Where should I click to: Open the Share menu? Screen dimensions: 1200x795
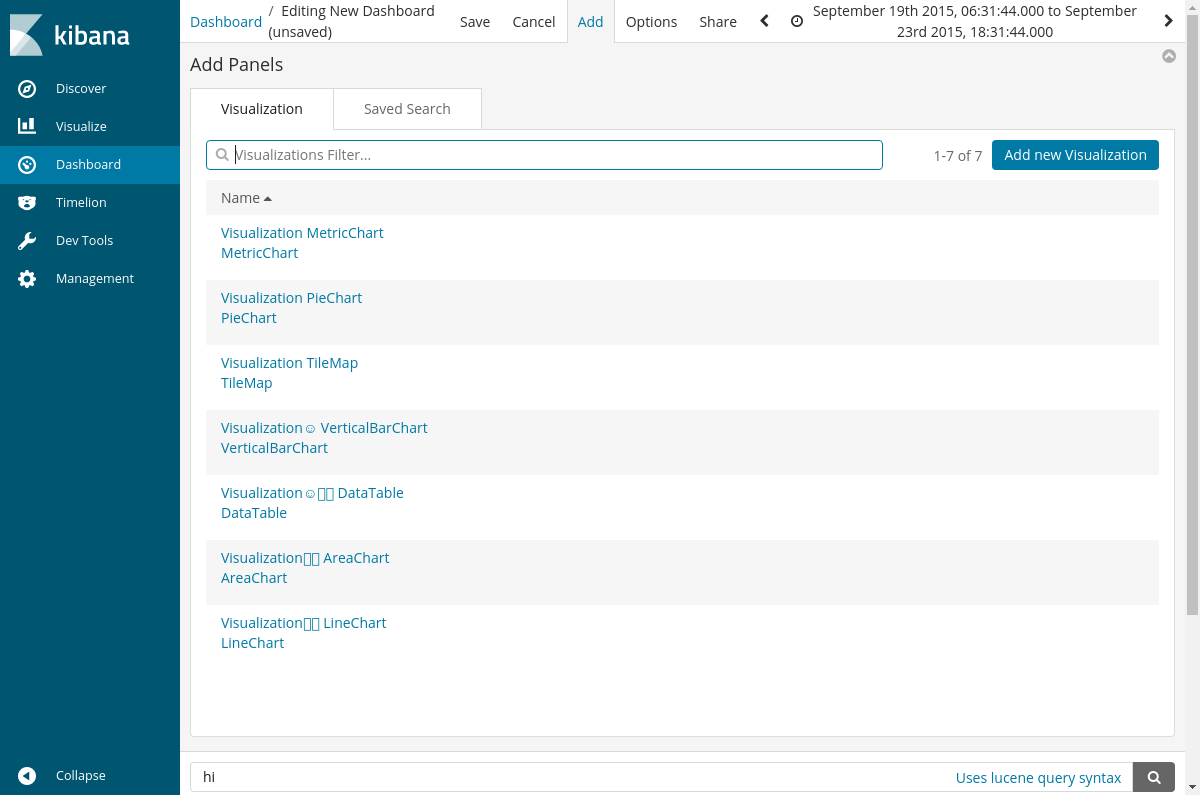(718, 22)
